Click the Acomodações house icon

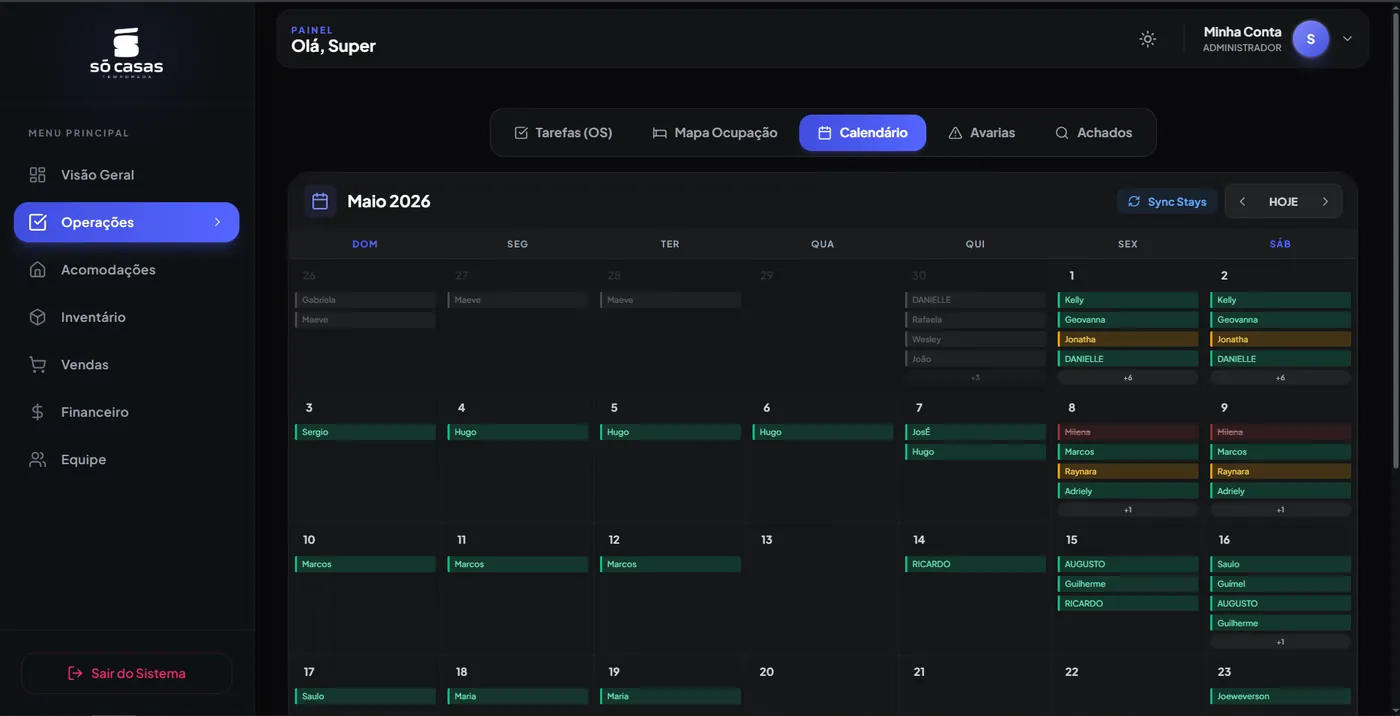[37, 270]
